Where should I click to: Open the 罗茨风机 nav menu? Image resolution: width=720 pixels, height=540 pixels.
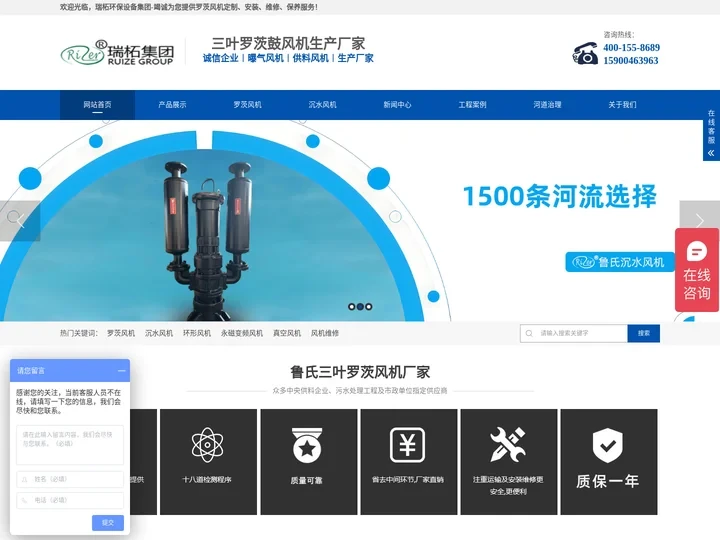248,105
